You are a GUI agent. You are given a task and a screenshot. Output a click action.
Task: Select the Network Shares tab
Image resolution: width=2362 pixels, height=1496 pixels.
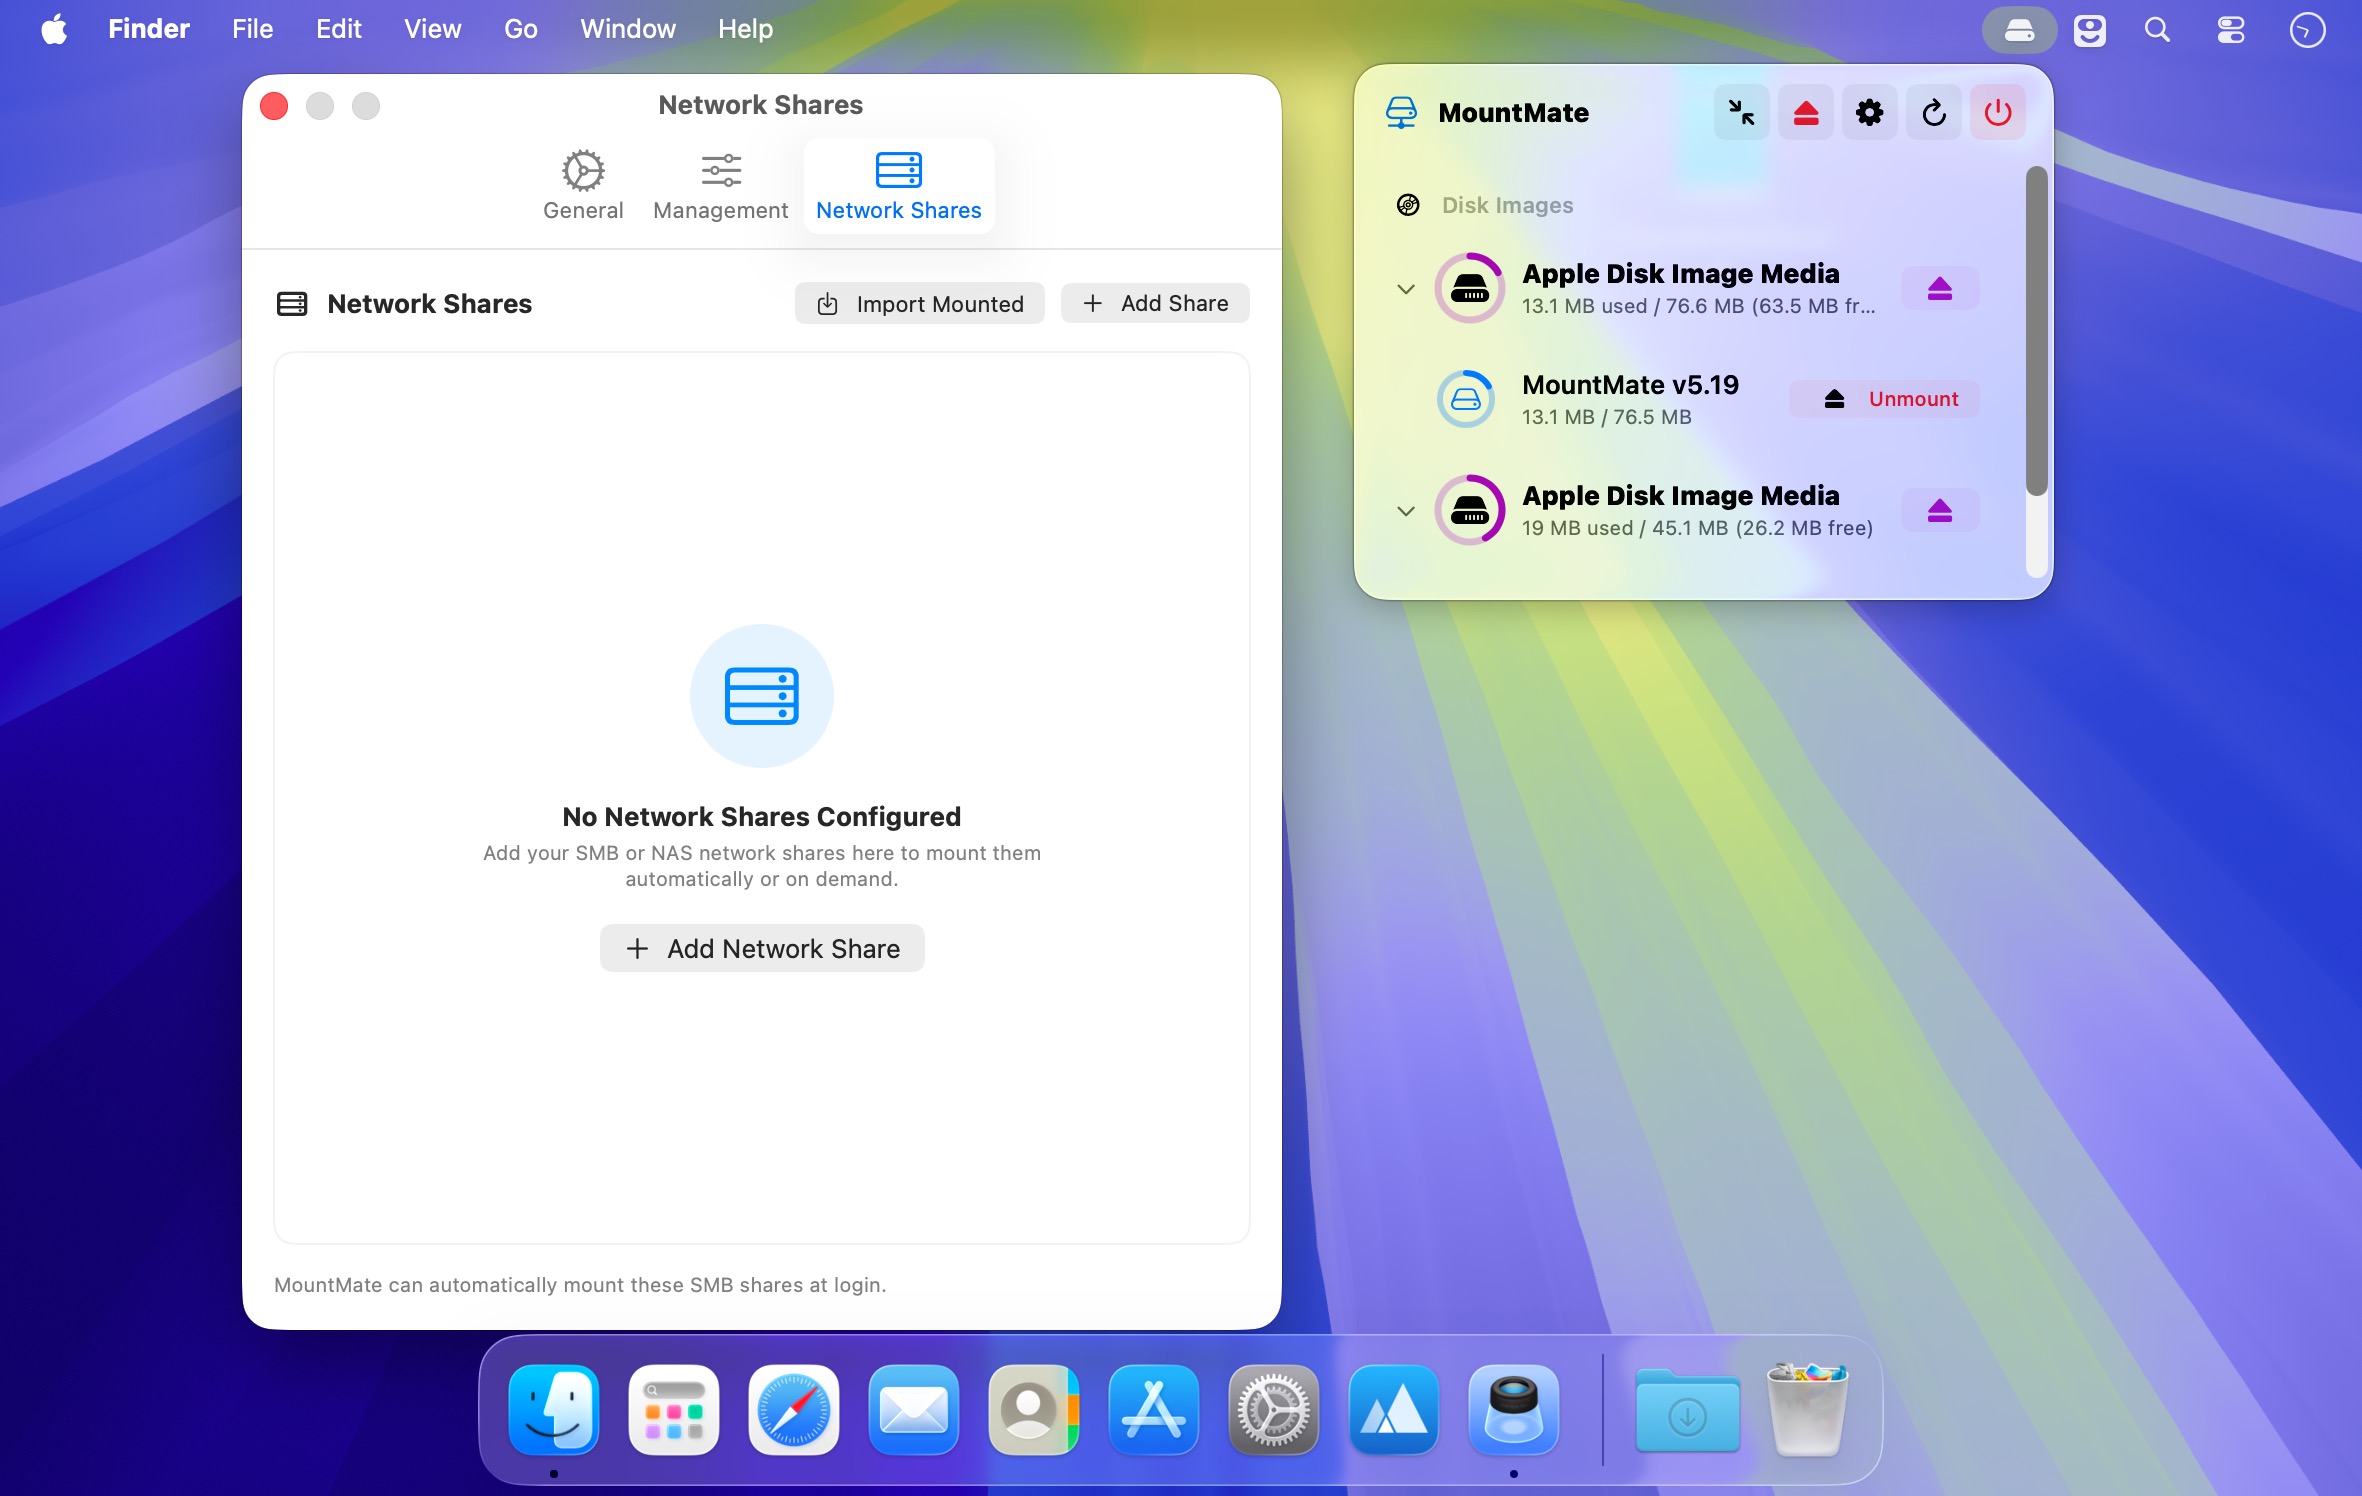click(898, 186)
